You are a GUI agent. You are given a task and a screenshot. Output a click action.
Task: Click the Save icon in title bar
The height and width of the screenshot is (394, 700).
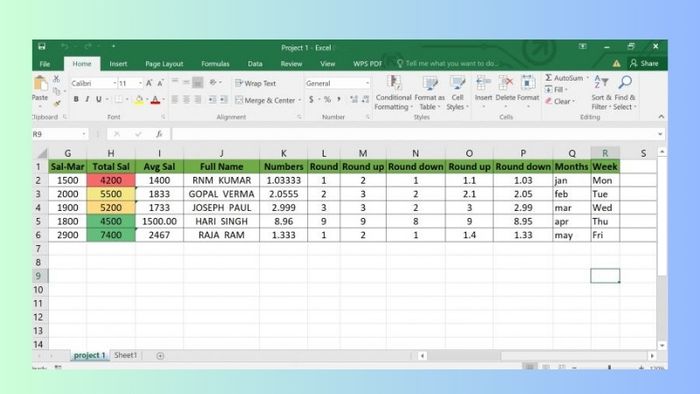tap(42, 46)
